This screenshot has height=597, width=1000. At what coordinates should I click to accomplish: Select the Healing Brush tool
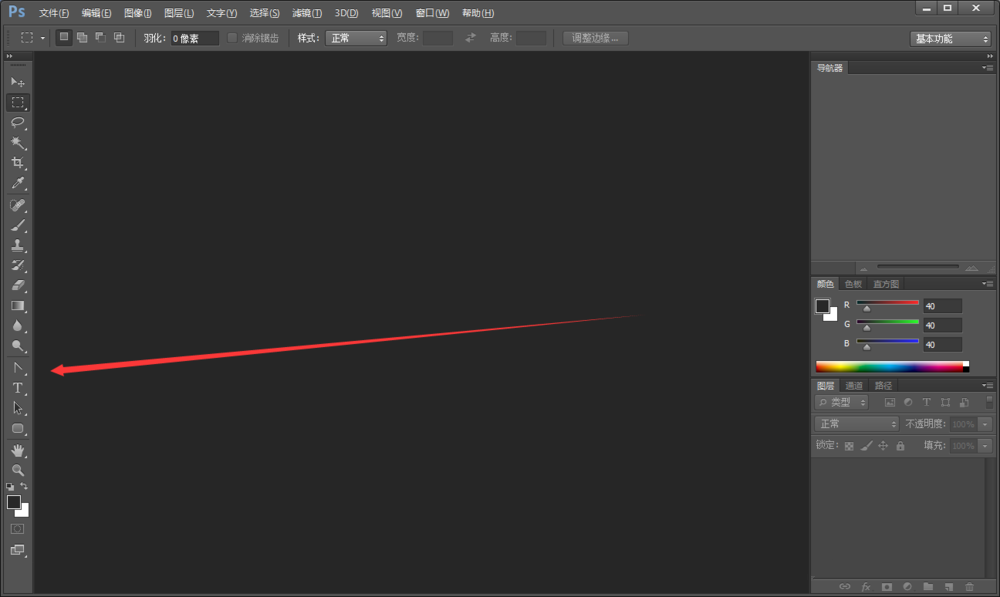pos(18,205)
